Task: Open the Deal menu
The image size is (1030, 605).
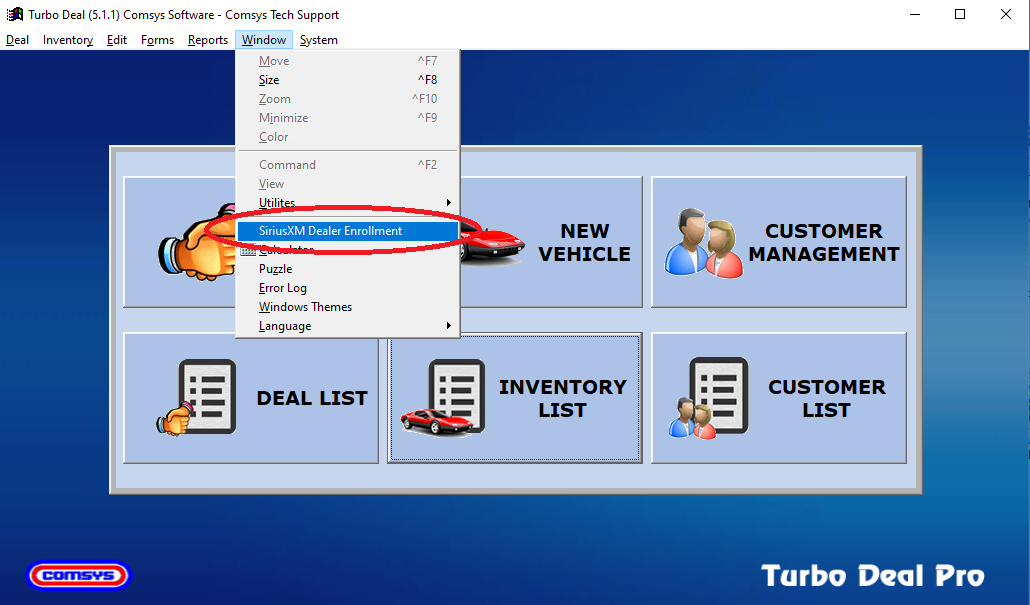Action: click(17, 40)
